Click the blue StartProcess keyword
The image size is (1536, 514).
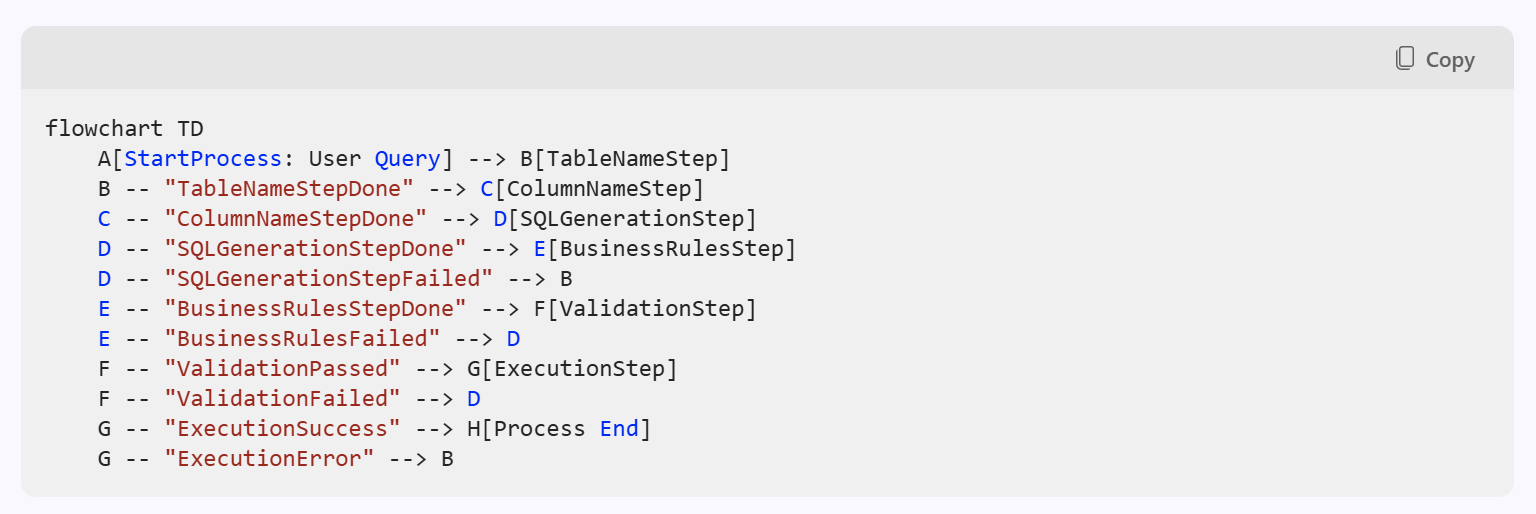[x=203, y=158]
